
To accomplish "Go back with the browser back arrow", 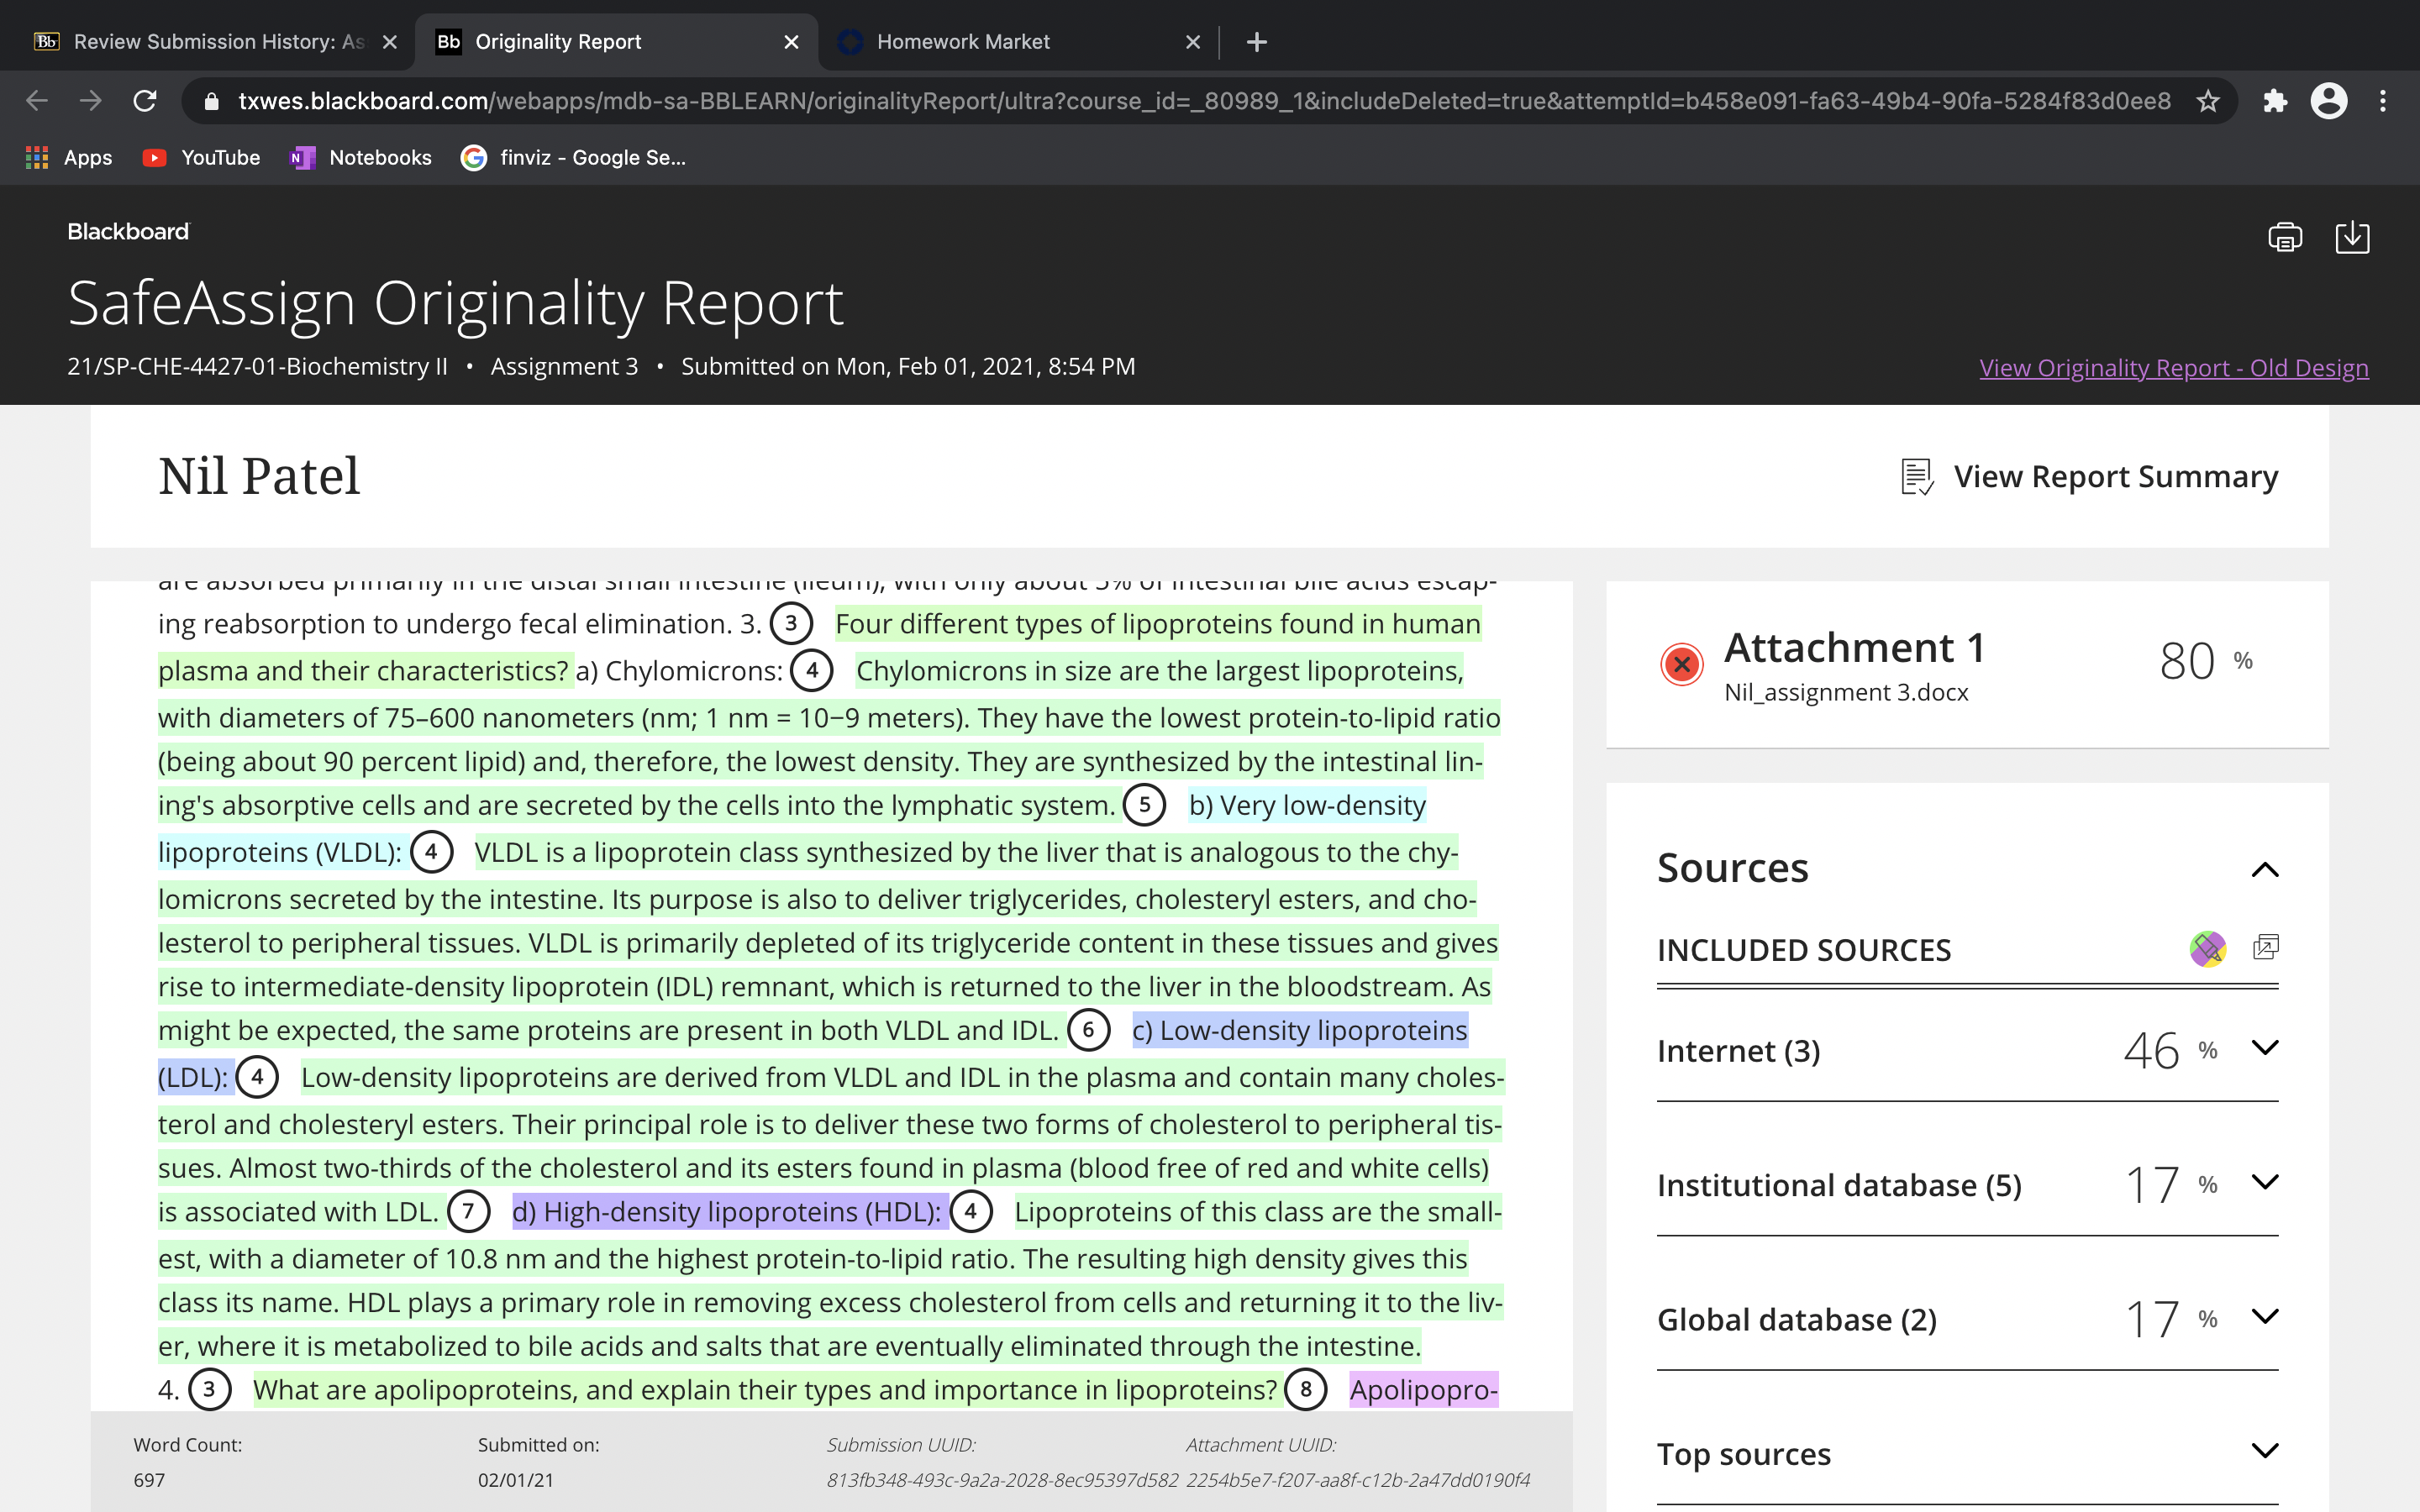I will click(x=37, y=101).
